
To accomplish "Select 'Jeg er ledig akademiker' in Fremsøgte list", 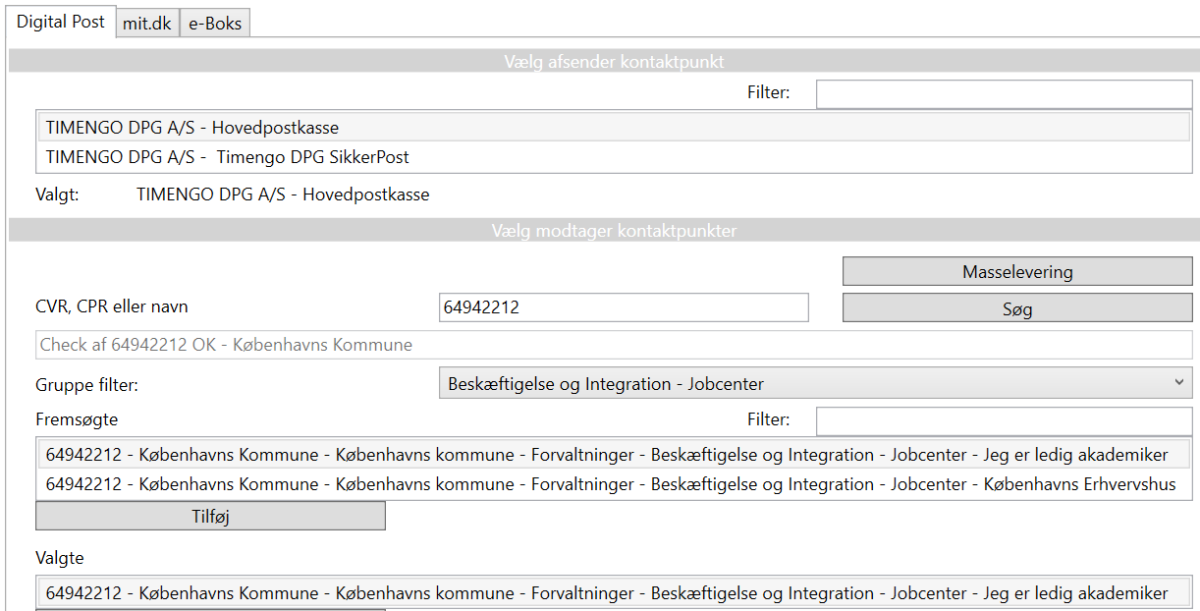I will [606, 455].
